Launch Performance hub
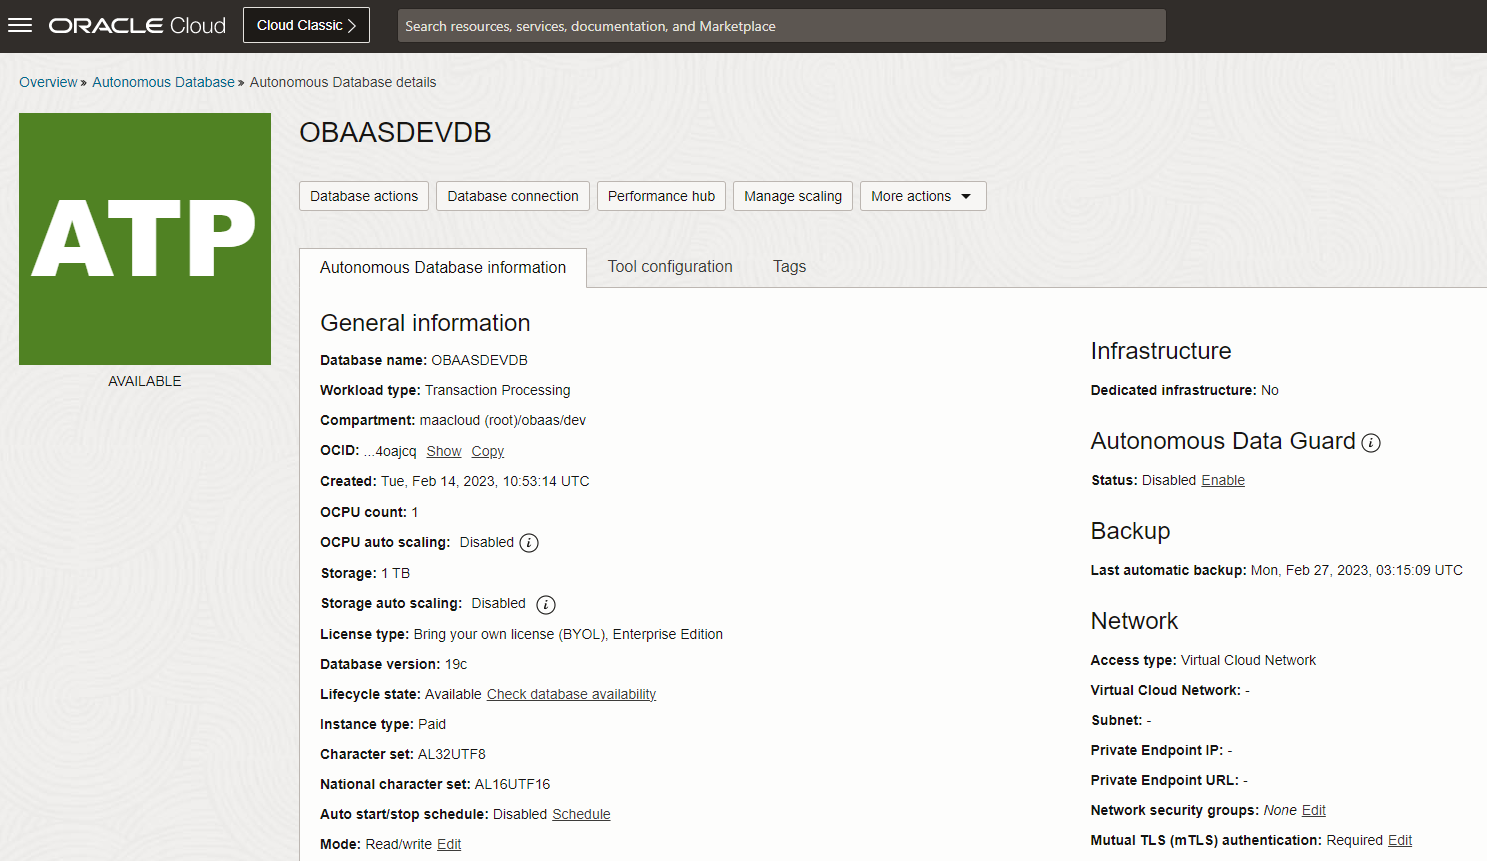 tap(660, 196)
